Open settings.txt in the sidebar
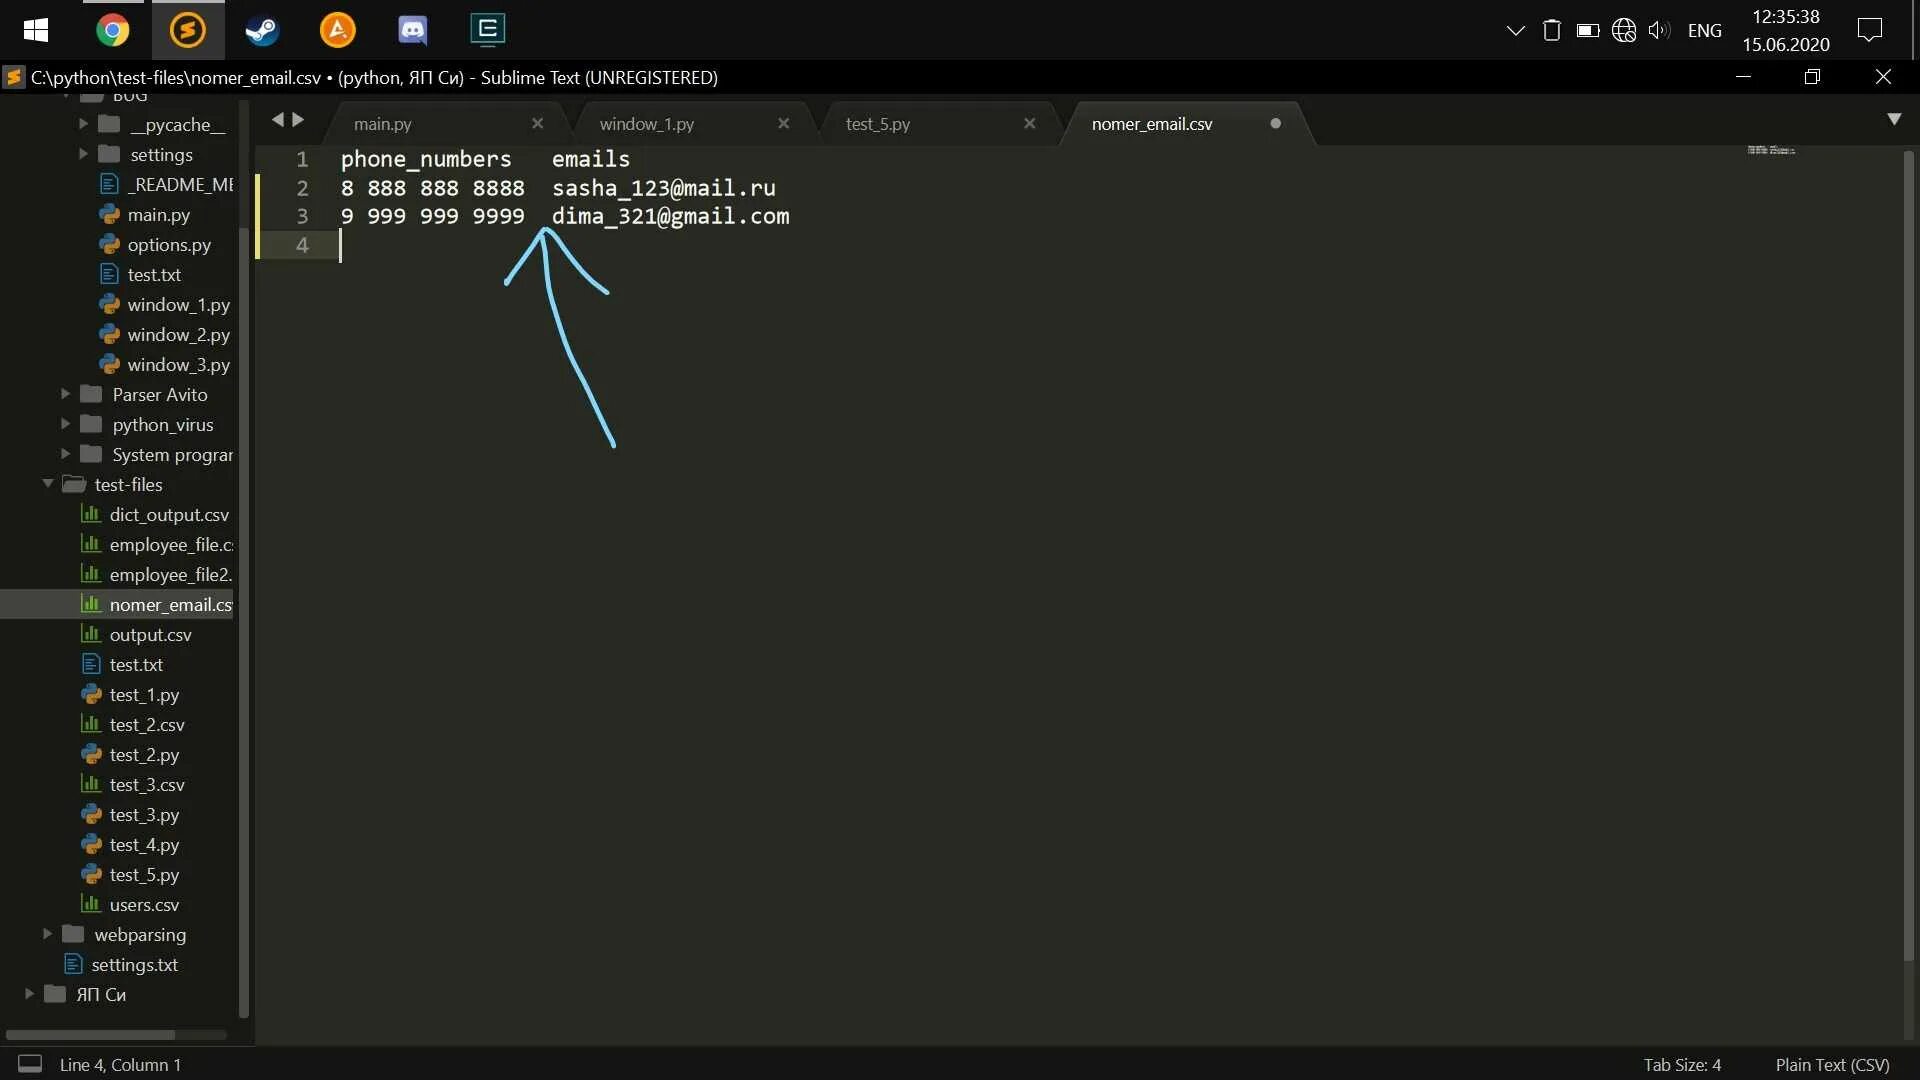This screenshot has height=1080, width=1920. point(134,965)
